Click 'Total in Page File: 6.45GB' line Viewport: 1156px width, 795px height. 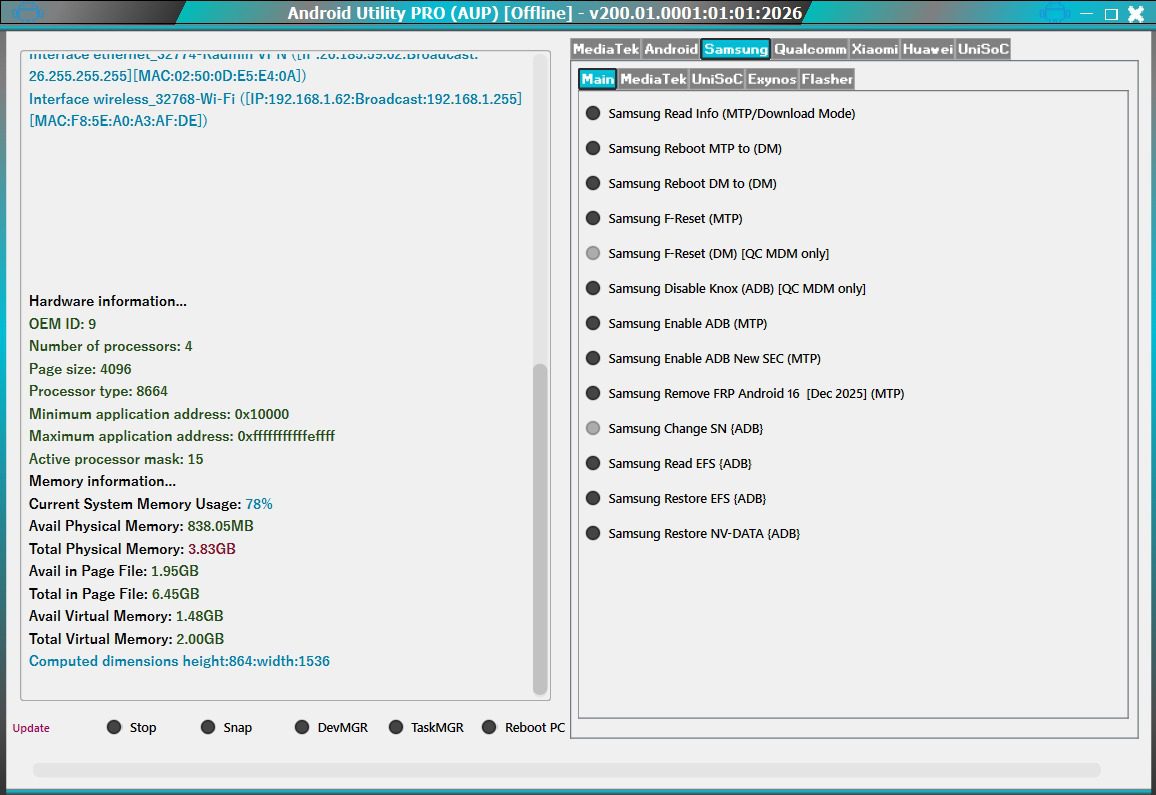114,594
